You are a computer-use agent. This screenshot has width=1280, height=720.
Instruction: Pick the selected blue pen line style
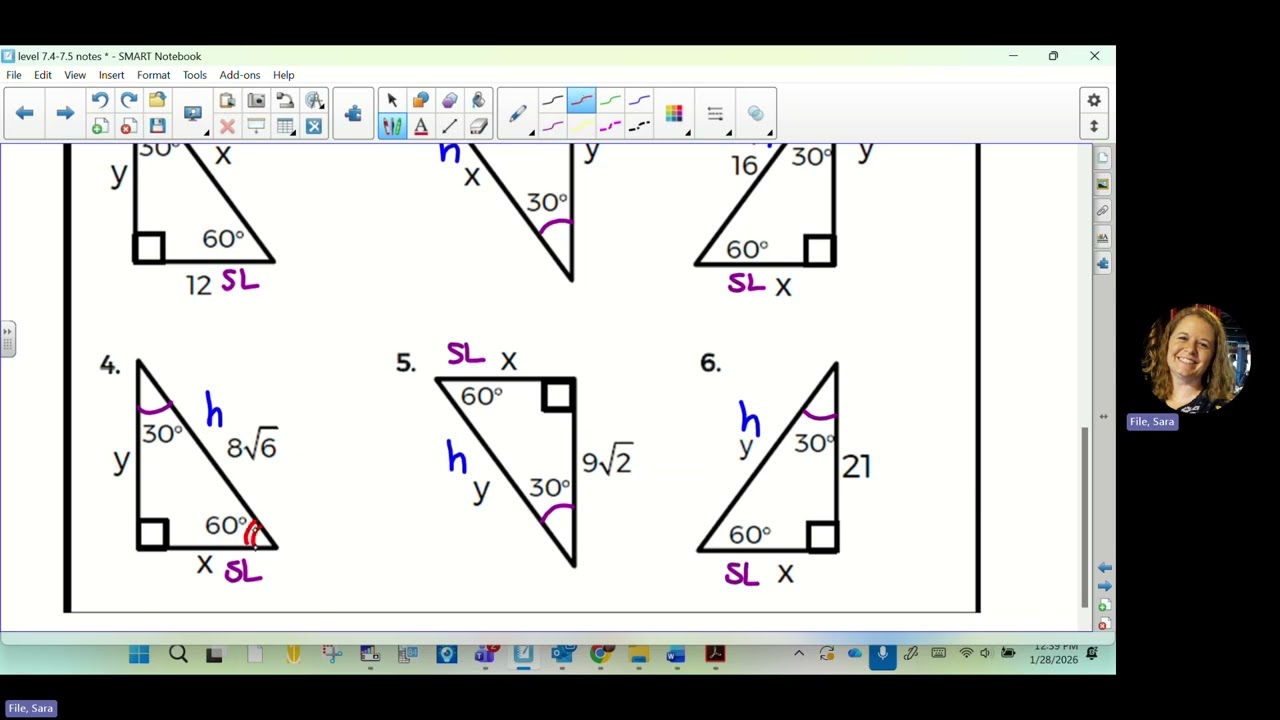(581, 100)
